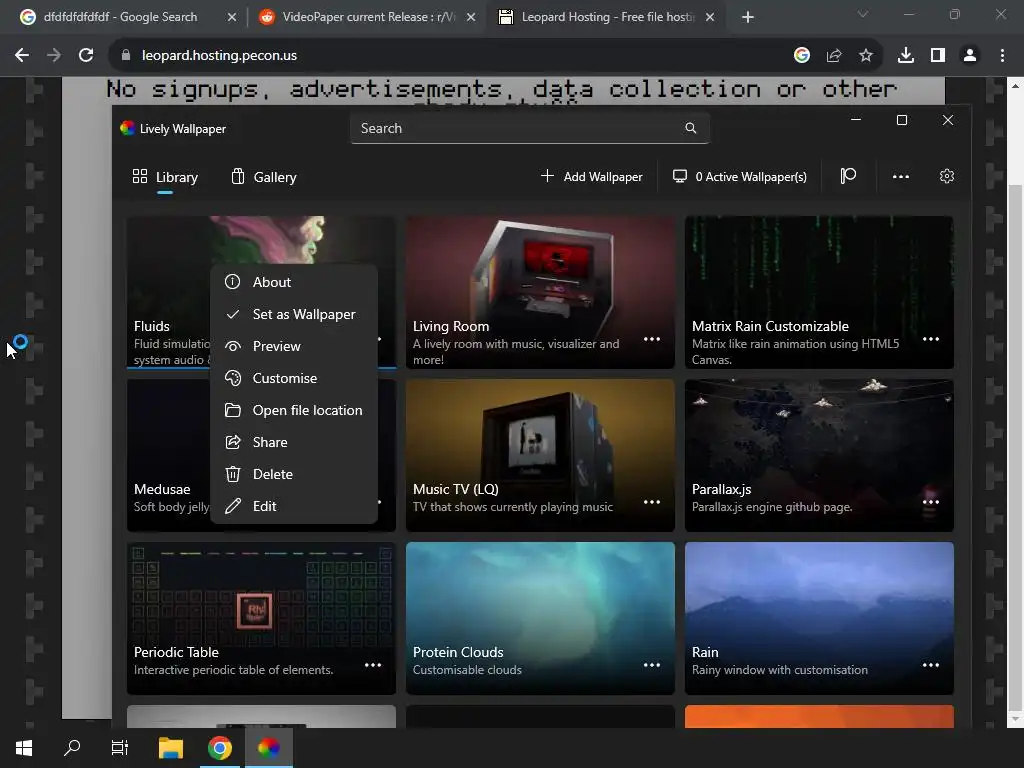Switch to the Gallery tab

264,177
